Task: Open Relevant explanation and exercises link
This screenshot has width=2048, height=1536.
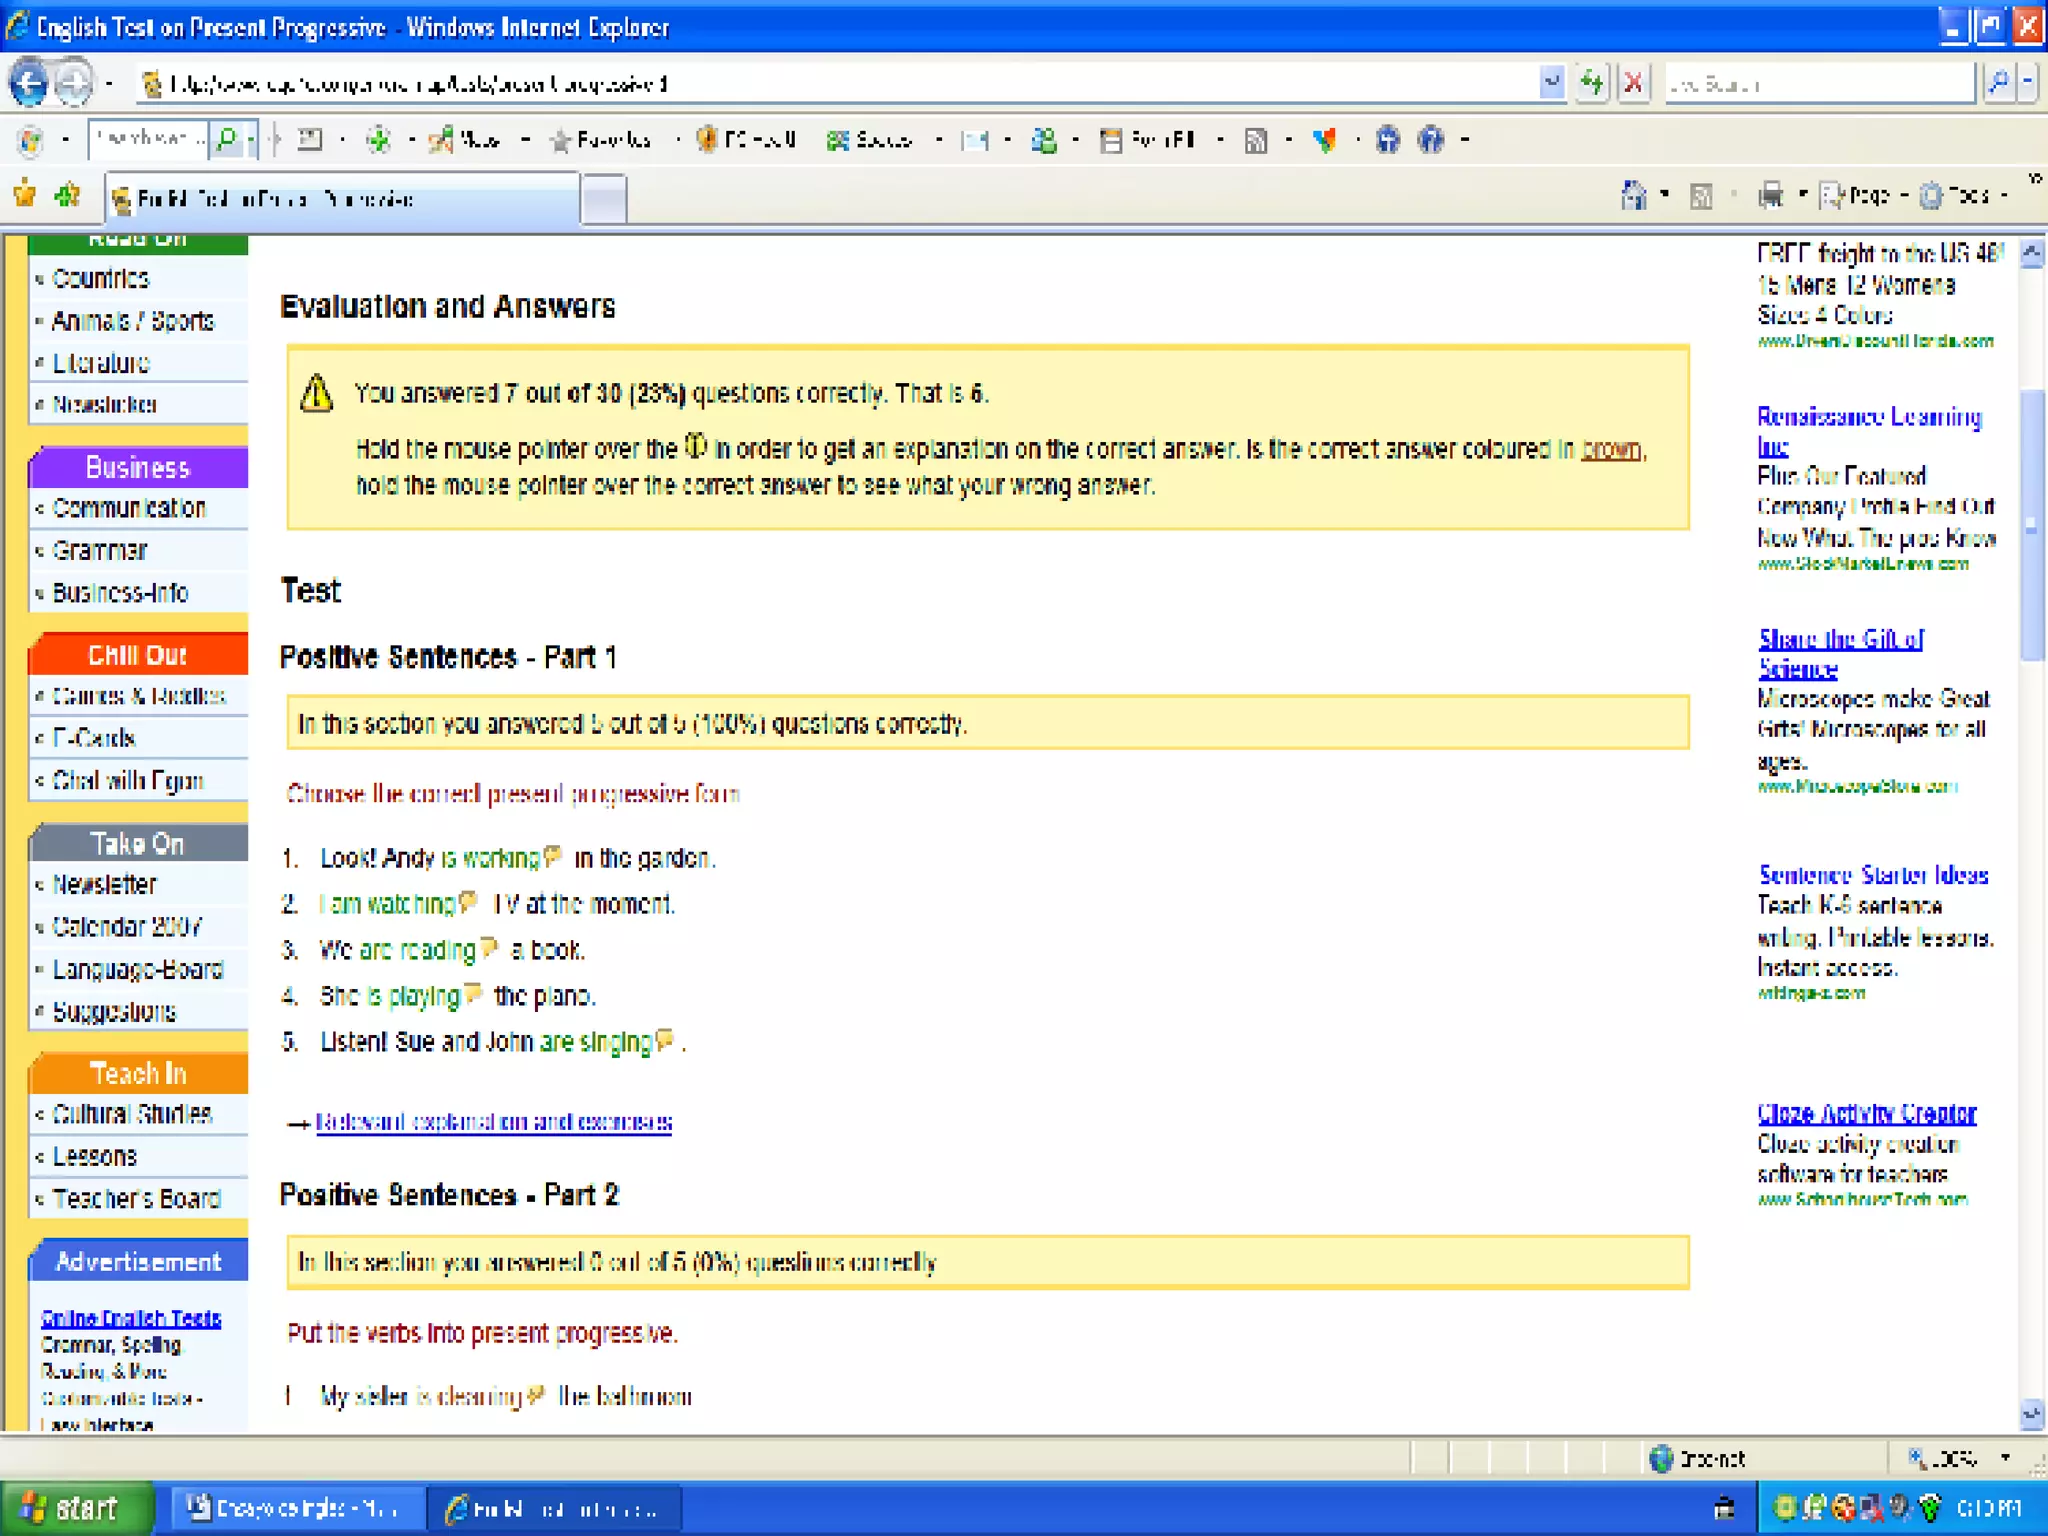Action: [493, 1122]
